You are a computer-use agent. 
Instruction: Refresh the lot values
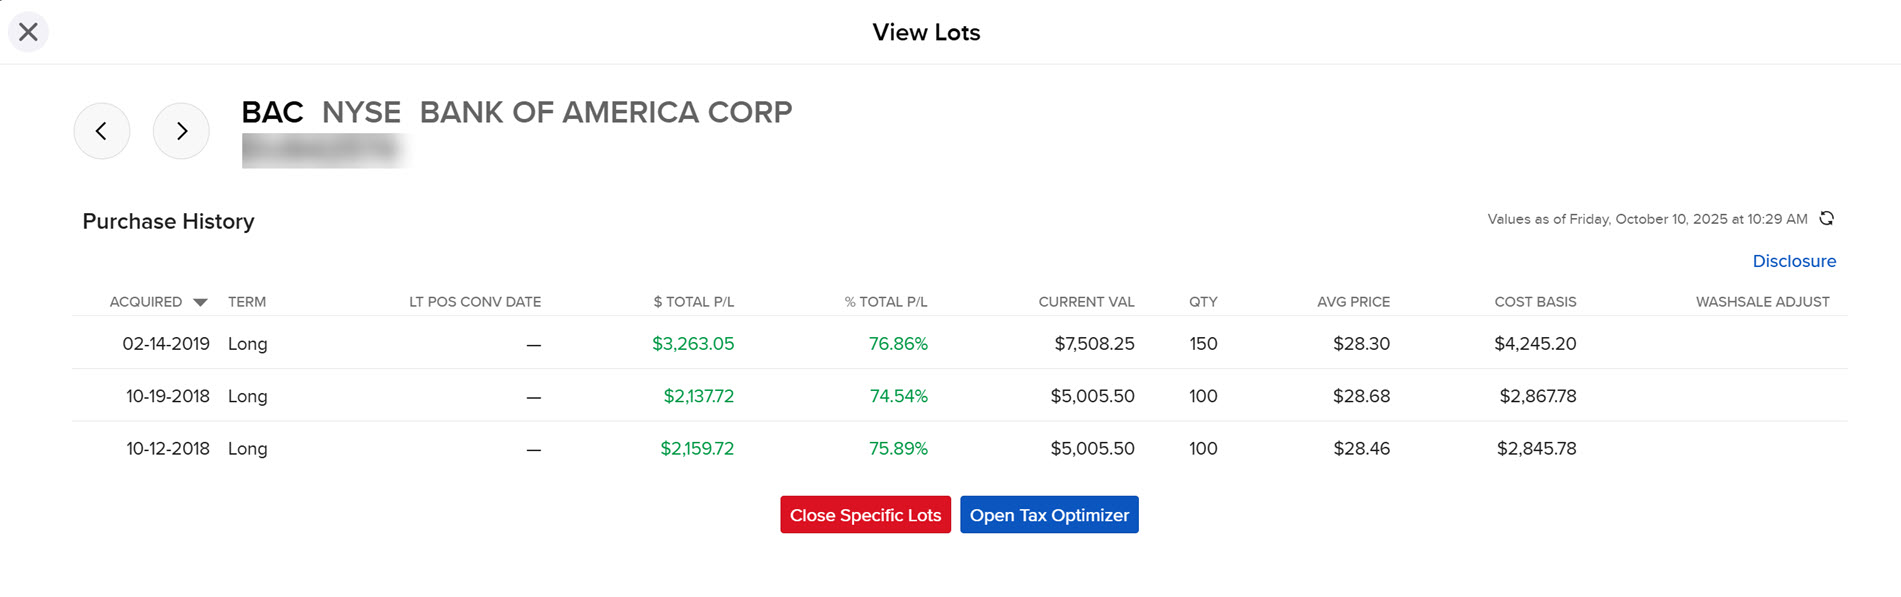click(1826, 219)
